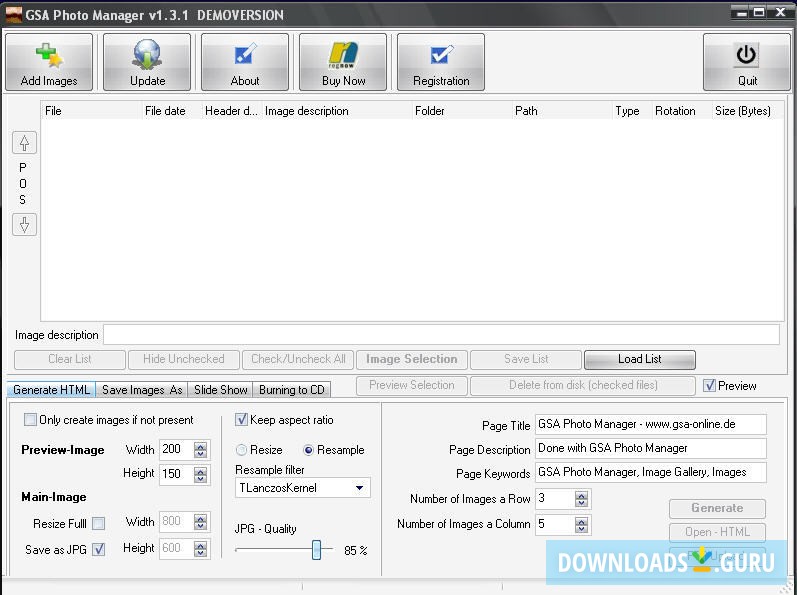This screenshot has height=595, width=797.
Task: Click the Hide Unchecked button
Action: (183, 359)
